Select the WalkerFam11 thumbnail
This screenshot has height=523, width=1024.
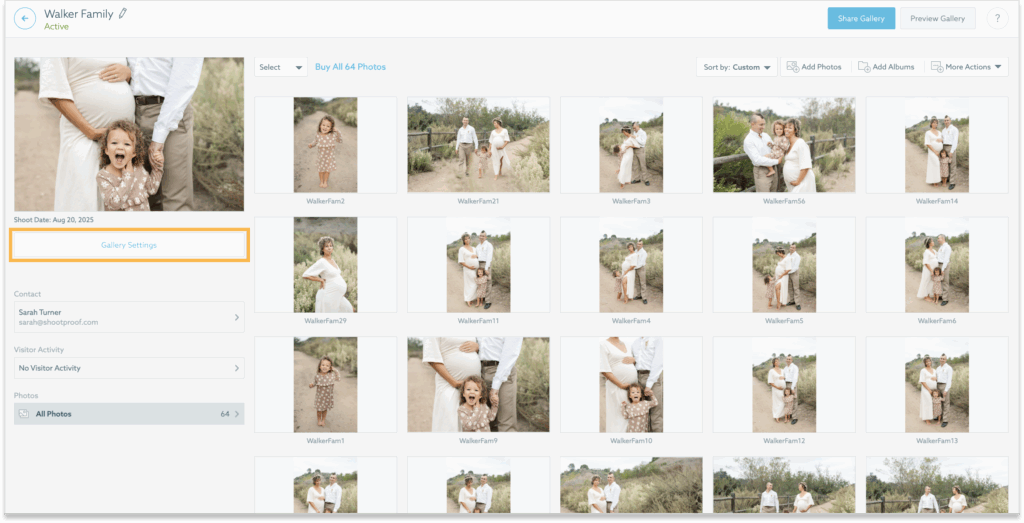click(x=478, y=265)
